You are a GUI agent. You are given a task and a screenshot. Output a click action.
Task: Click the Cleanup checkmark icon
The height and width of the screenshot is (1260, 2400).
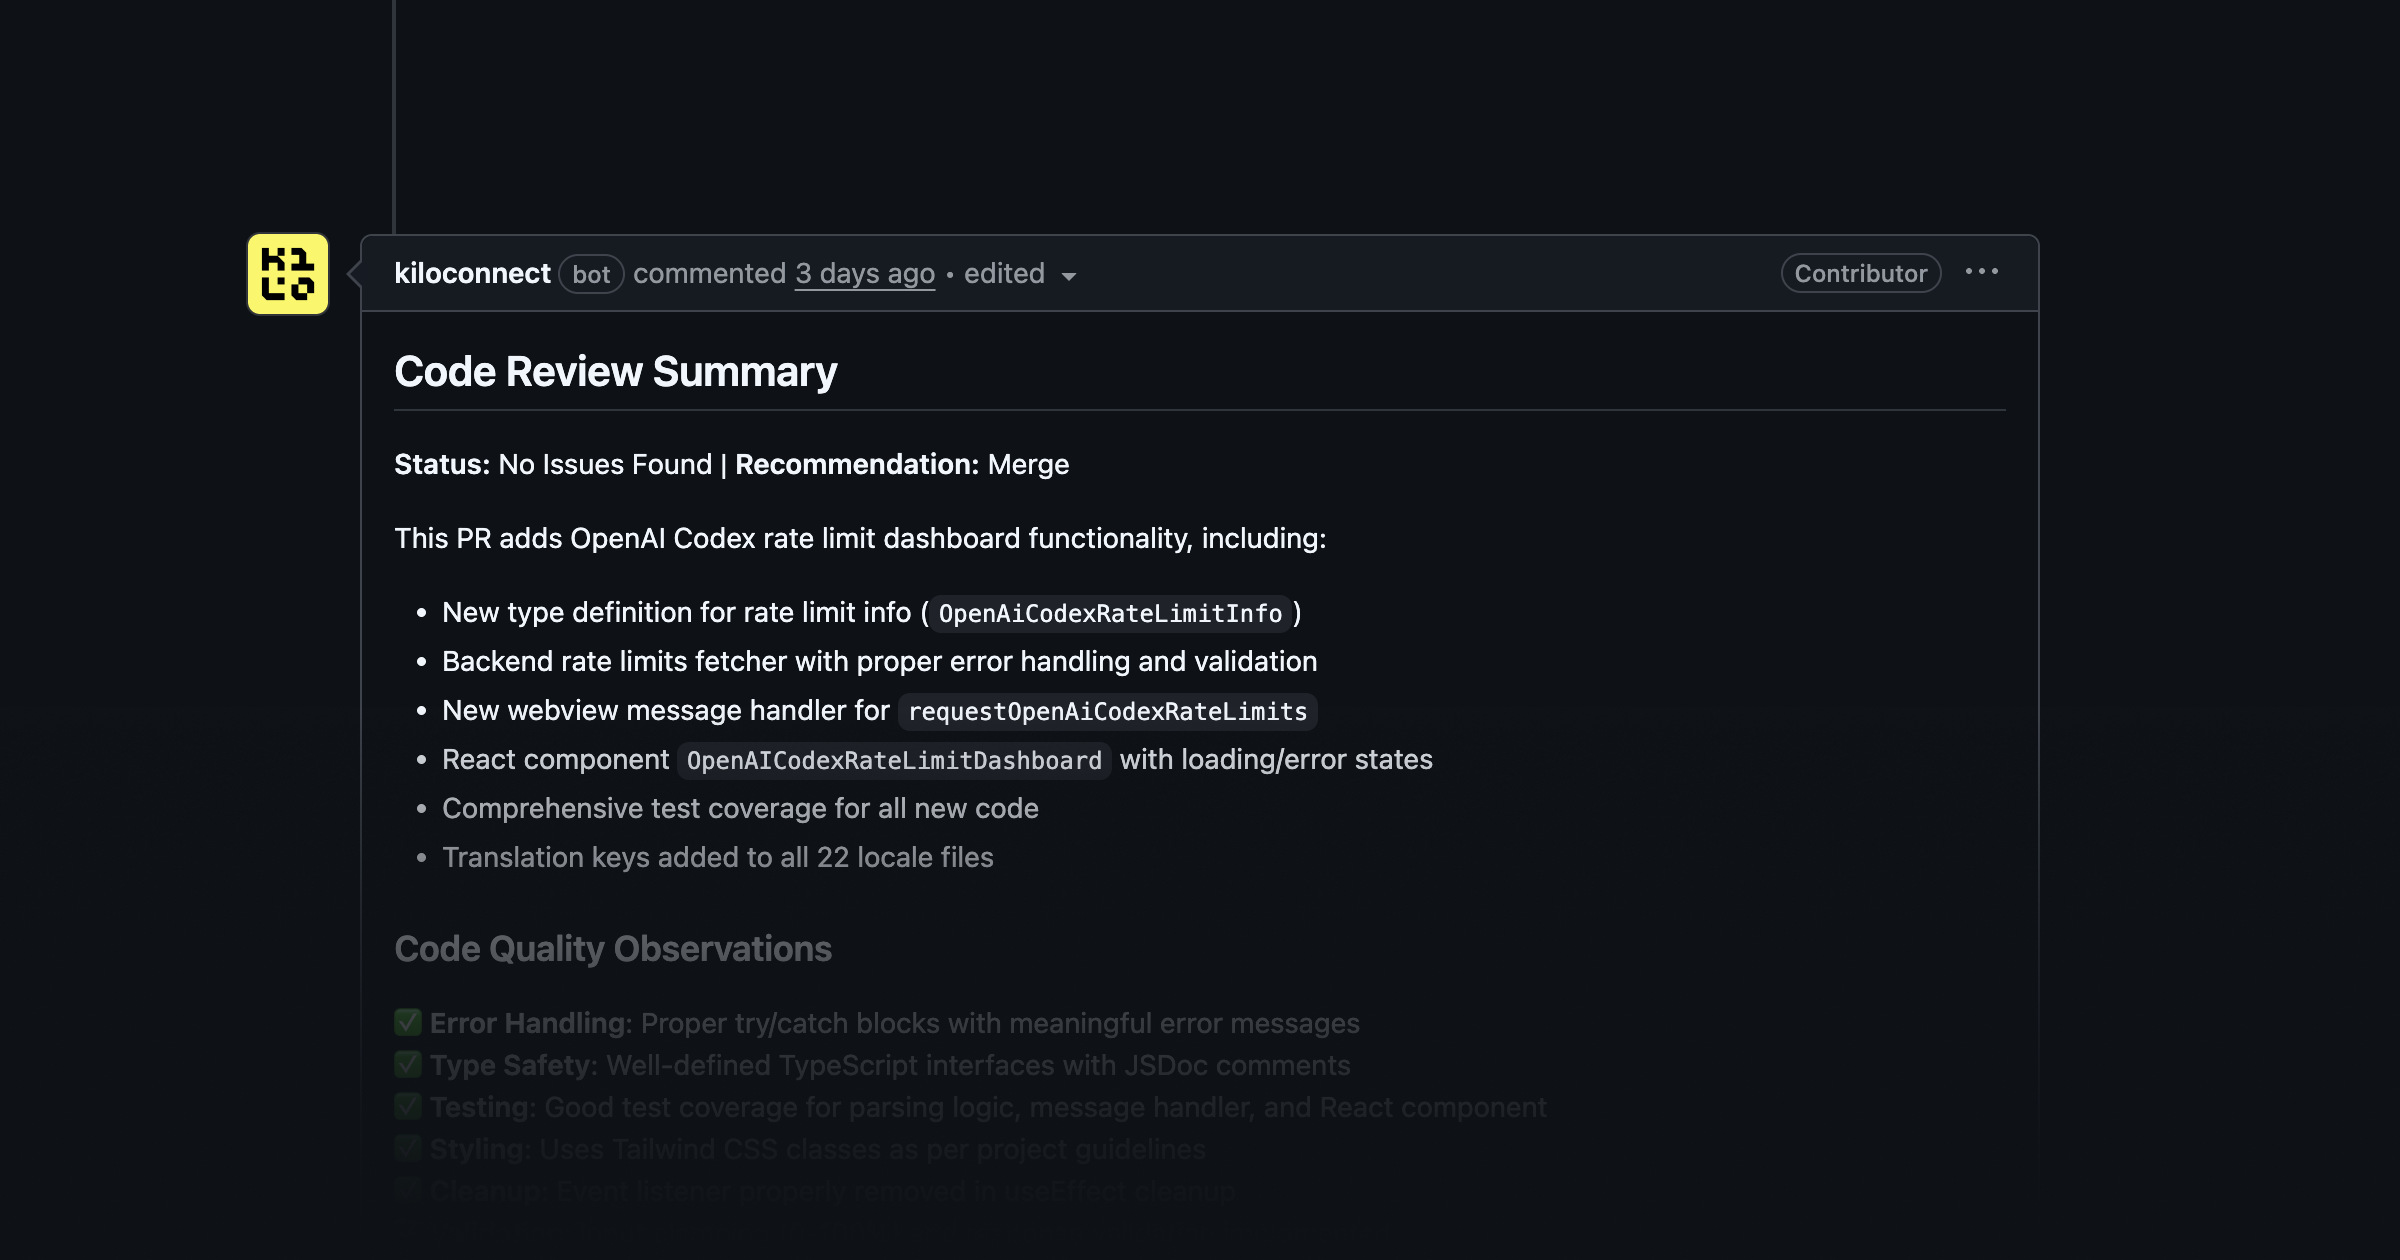pyautogui.click(x=407, y=1188)
